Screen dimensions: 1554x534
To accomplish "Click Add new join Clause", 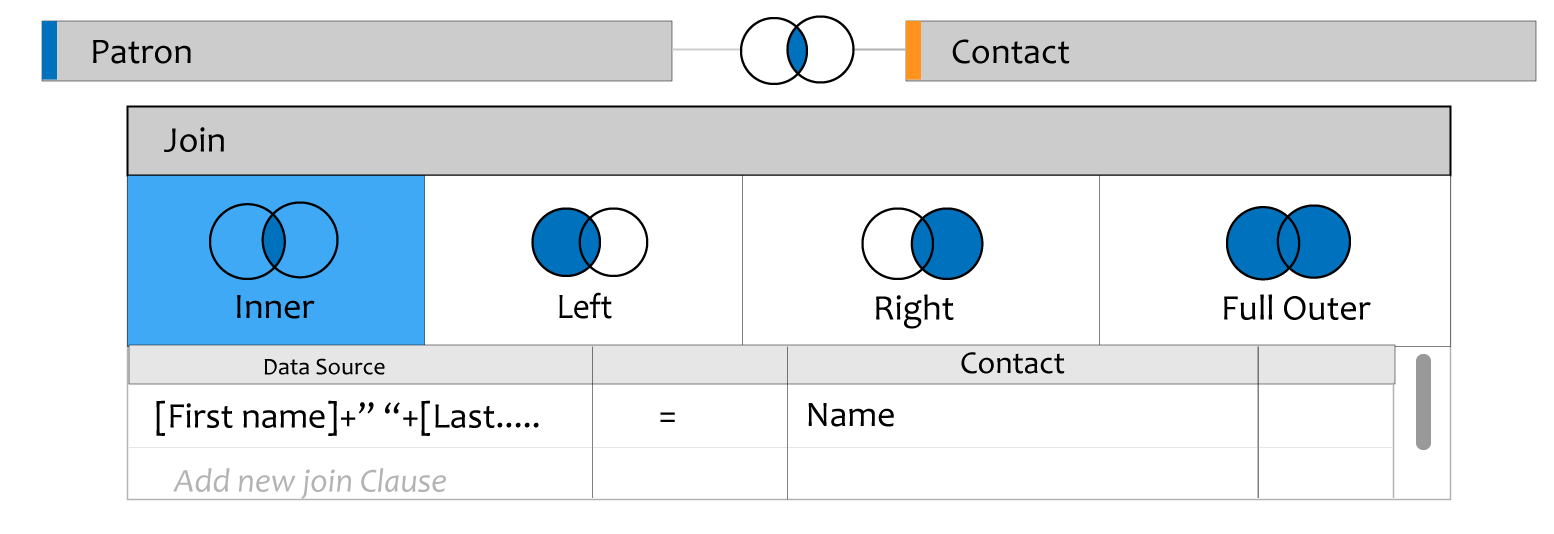I will click(310, 481).
